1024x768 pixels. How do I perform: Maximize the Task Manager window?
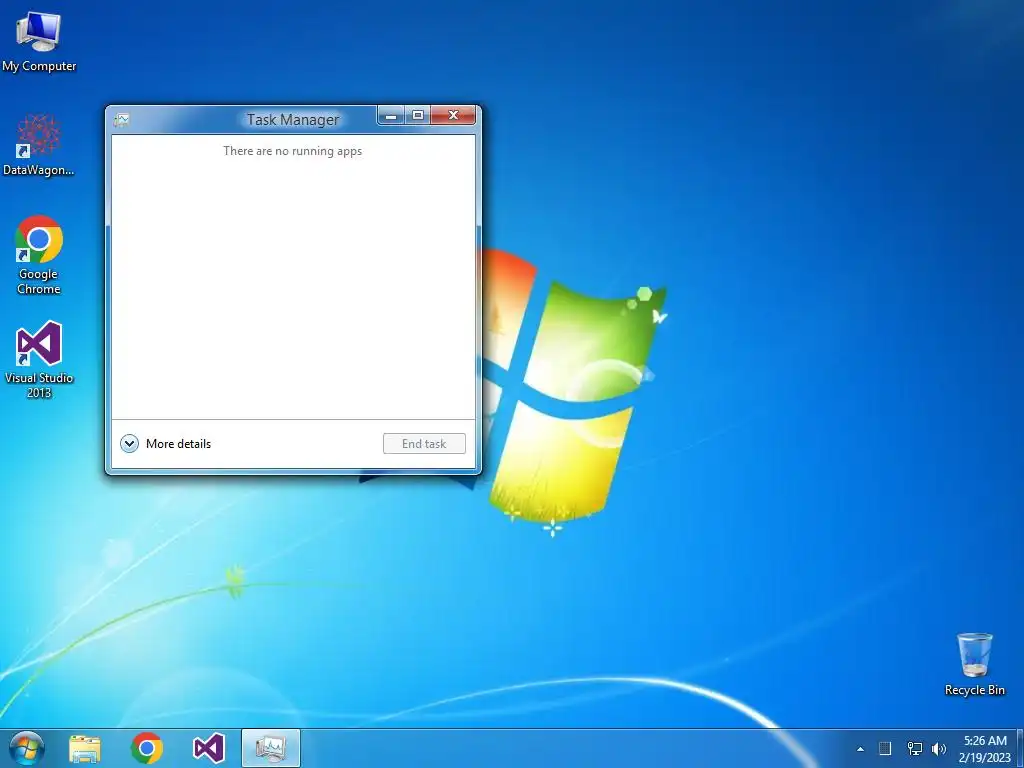[418, 116]
